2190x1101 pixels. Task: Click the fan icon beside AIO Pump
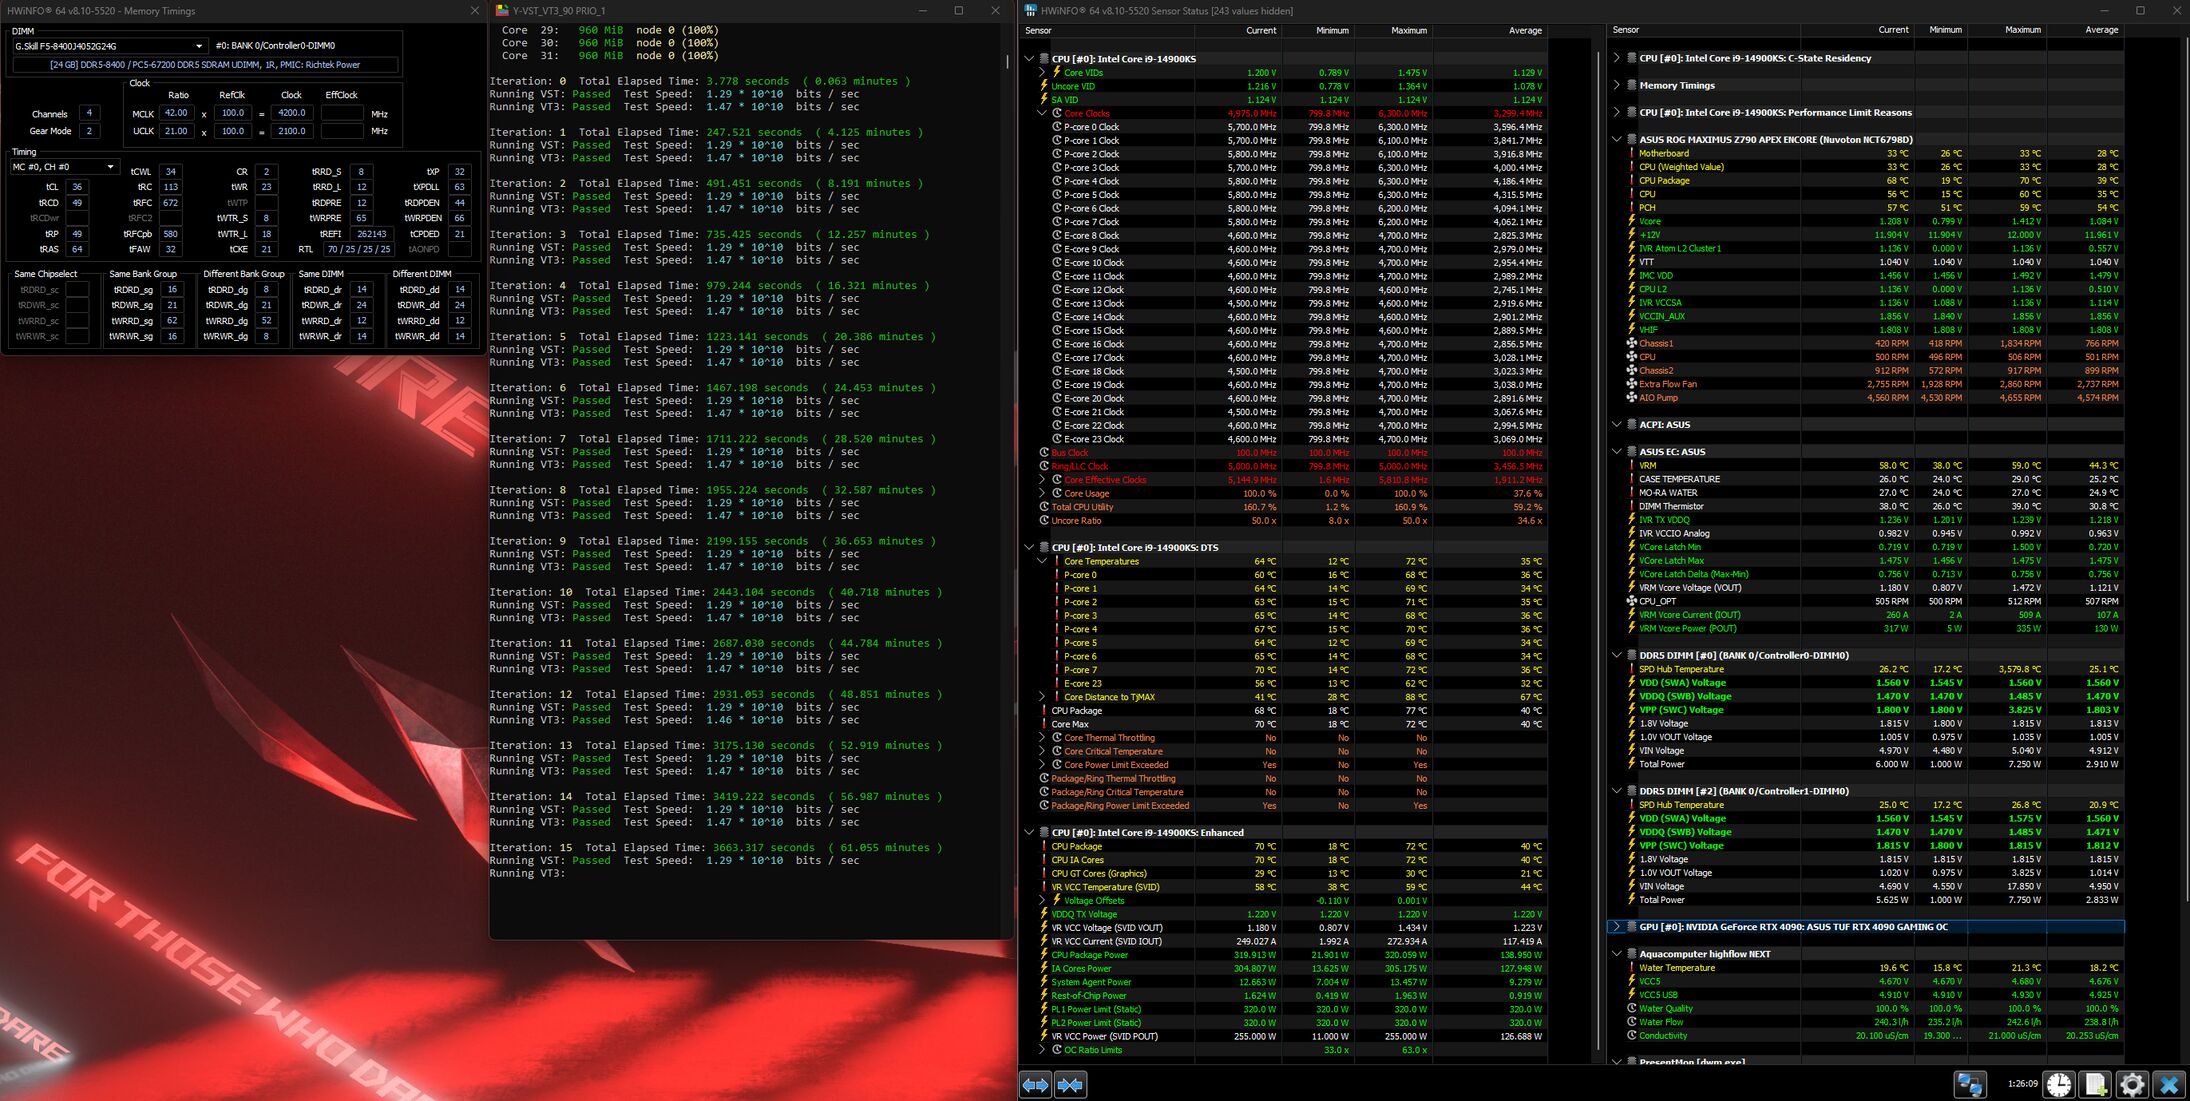1632,397
